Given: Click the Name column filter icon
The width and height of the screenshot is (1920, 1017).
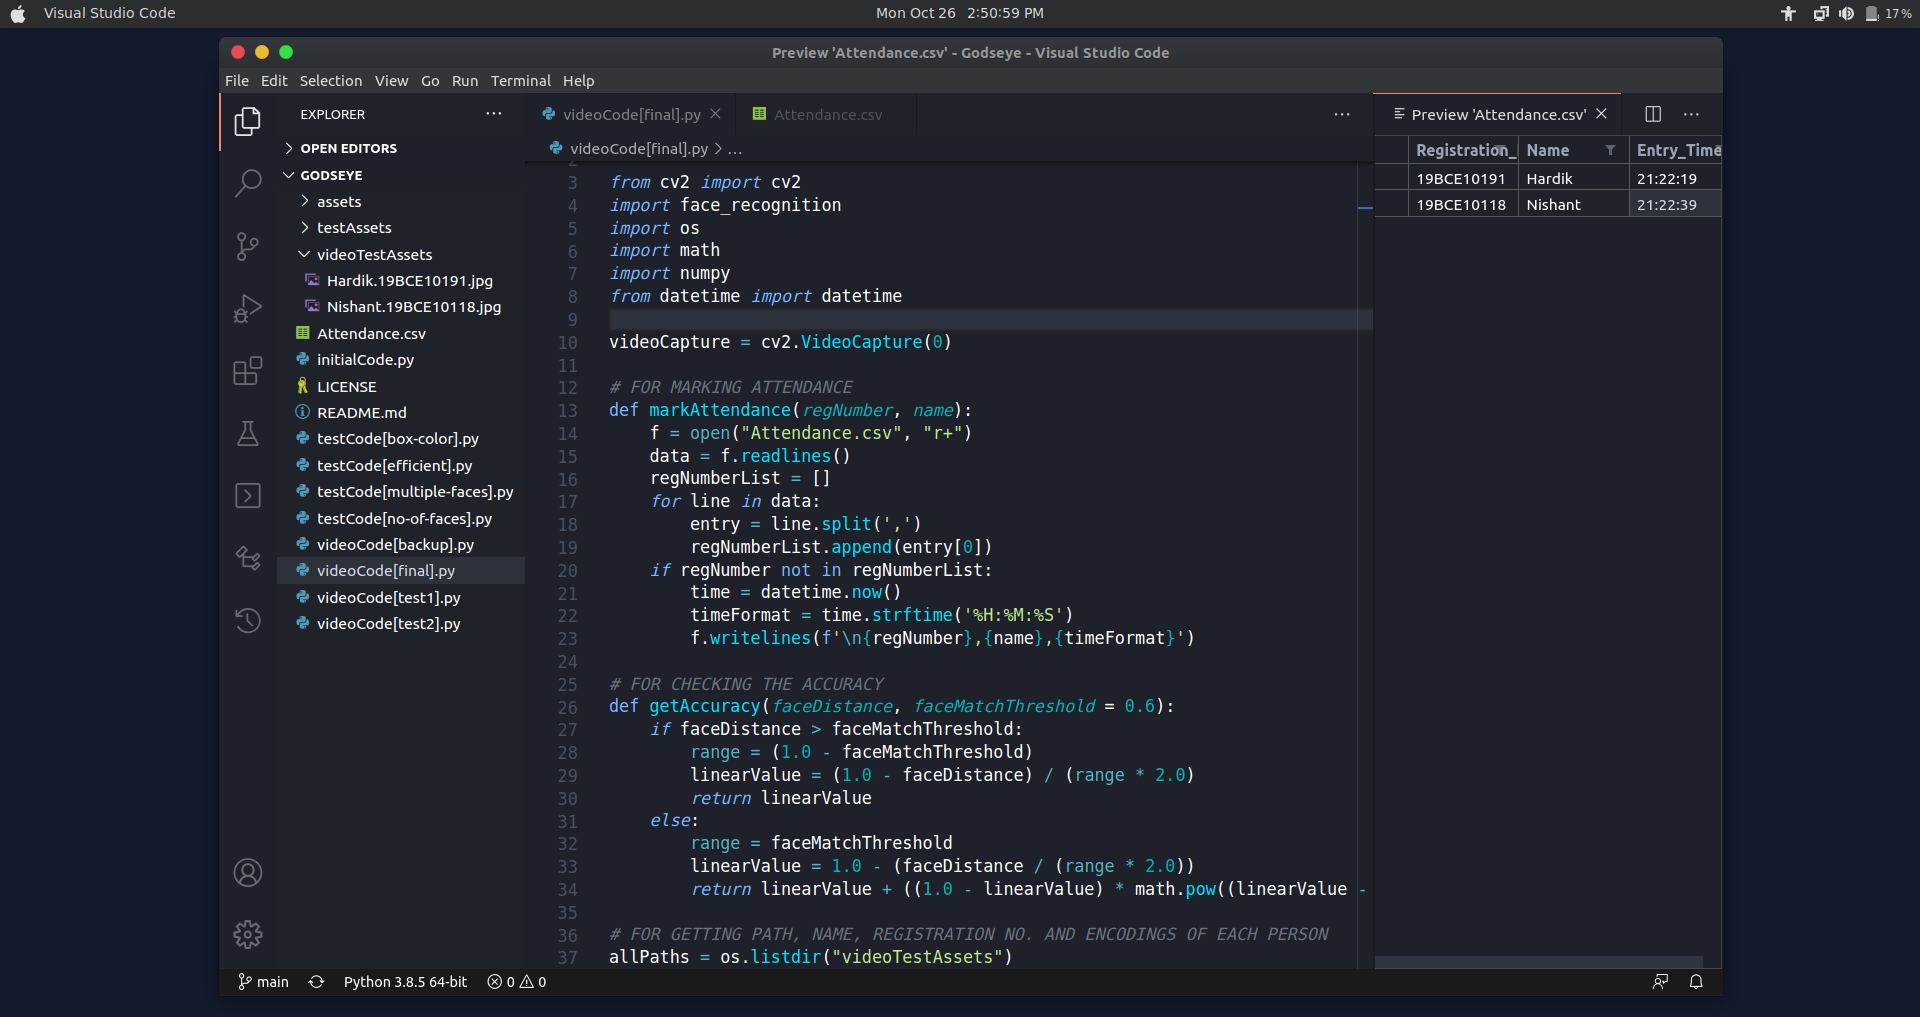Looking at the screenshot, I should pyautogui.click(x=1610, y=150).
